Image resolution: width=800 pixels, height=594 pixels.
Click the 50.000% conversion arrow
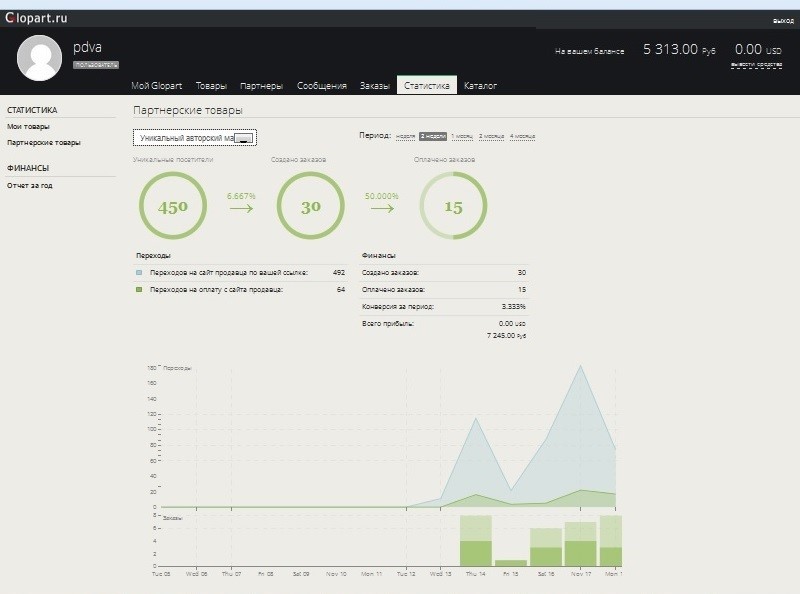(381, 209)
